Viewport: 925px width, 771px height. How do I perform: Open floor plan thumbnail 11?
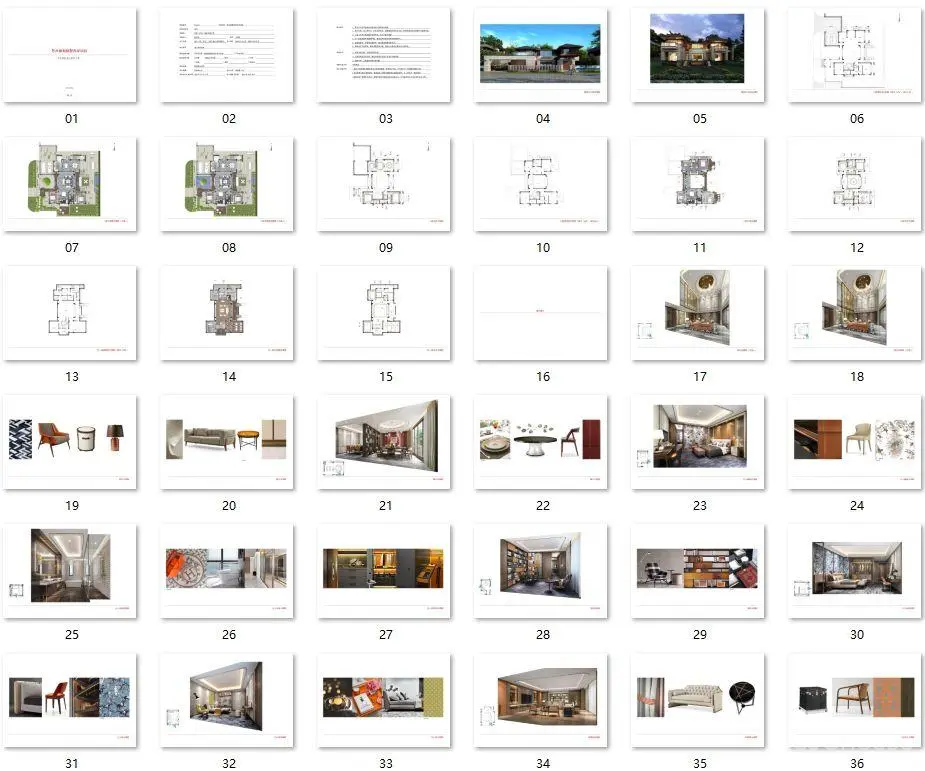pyautogui.click(x=699, y=184)
